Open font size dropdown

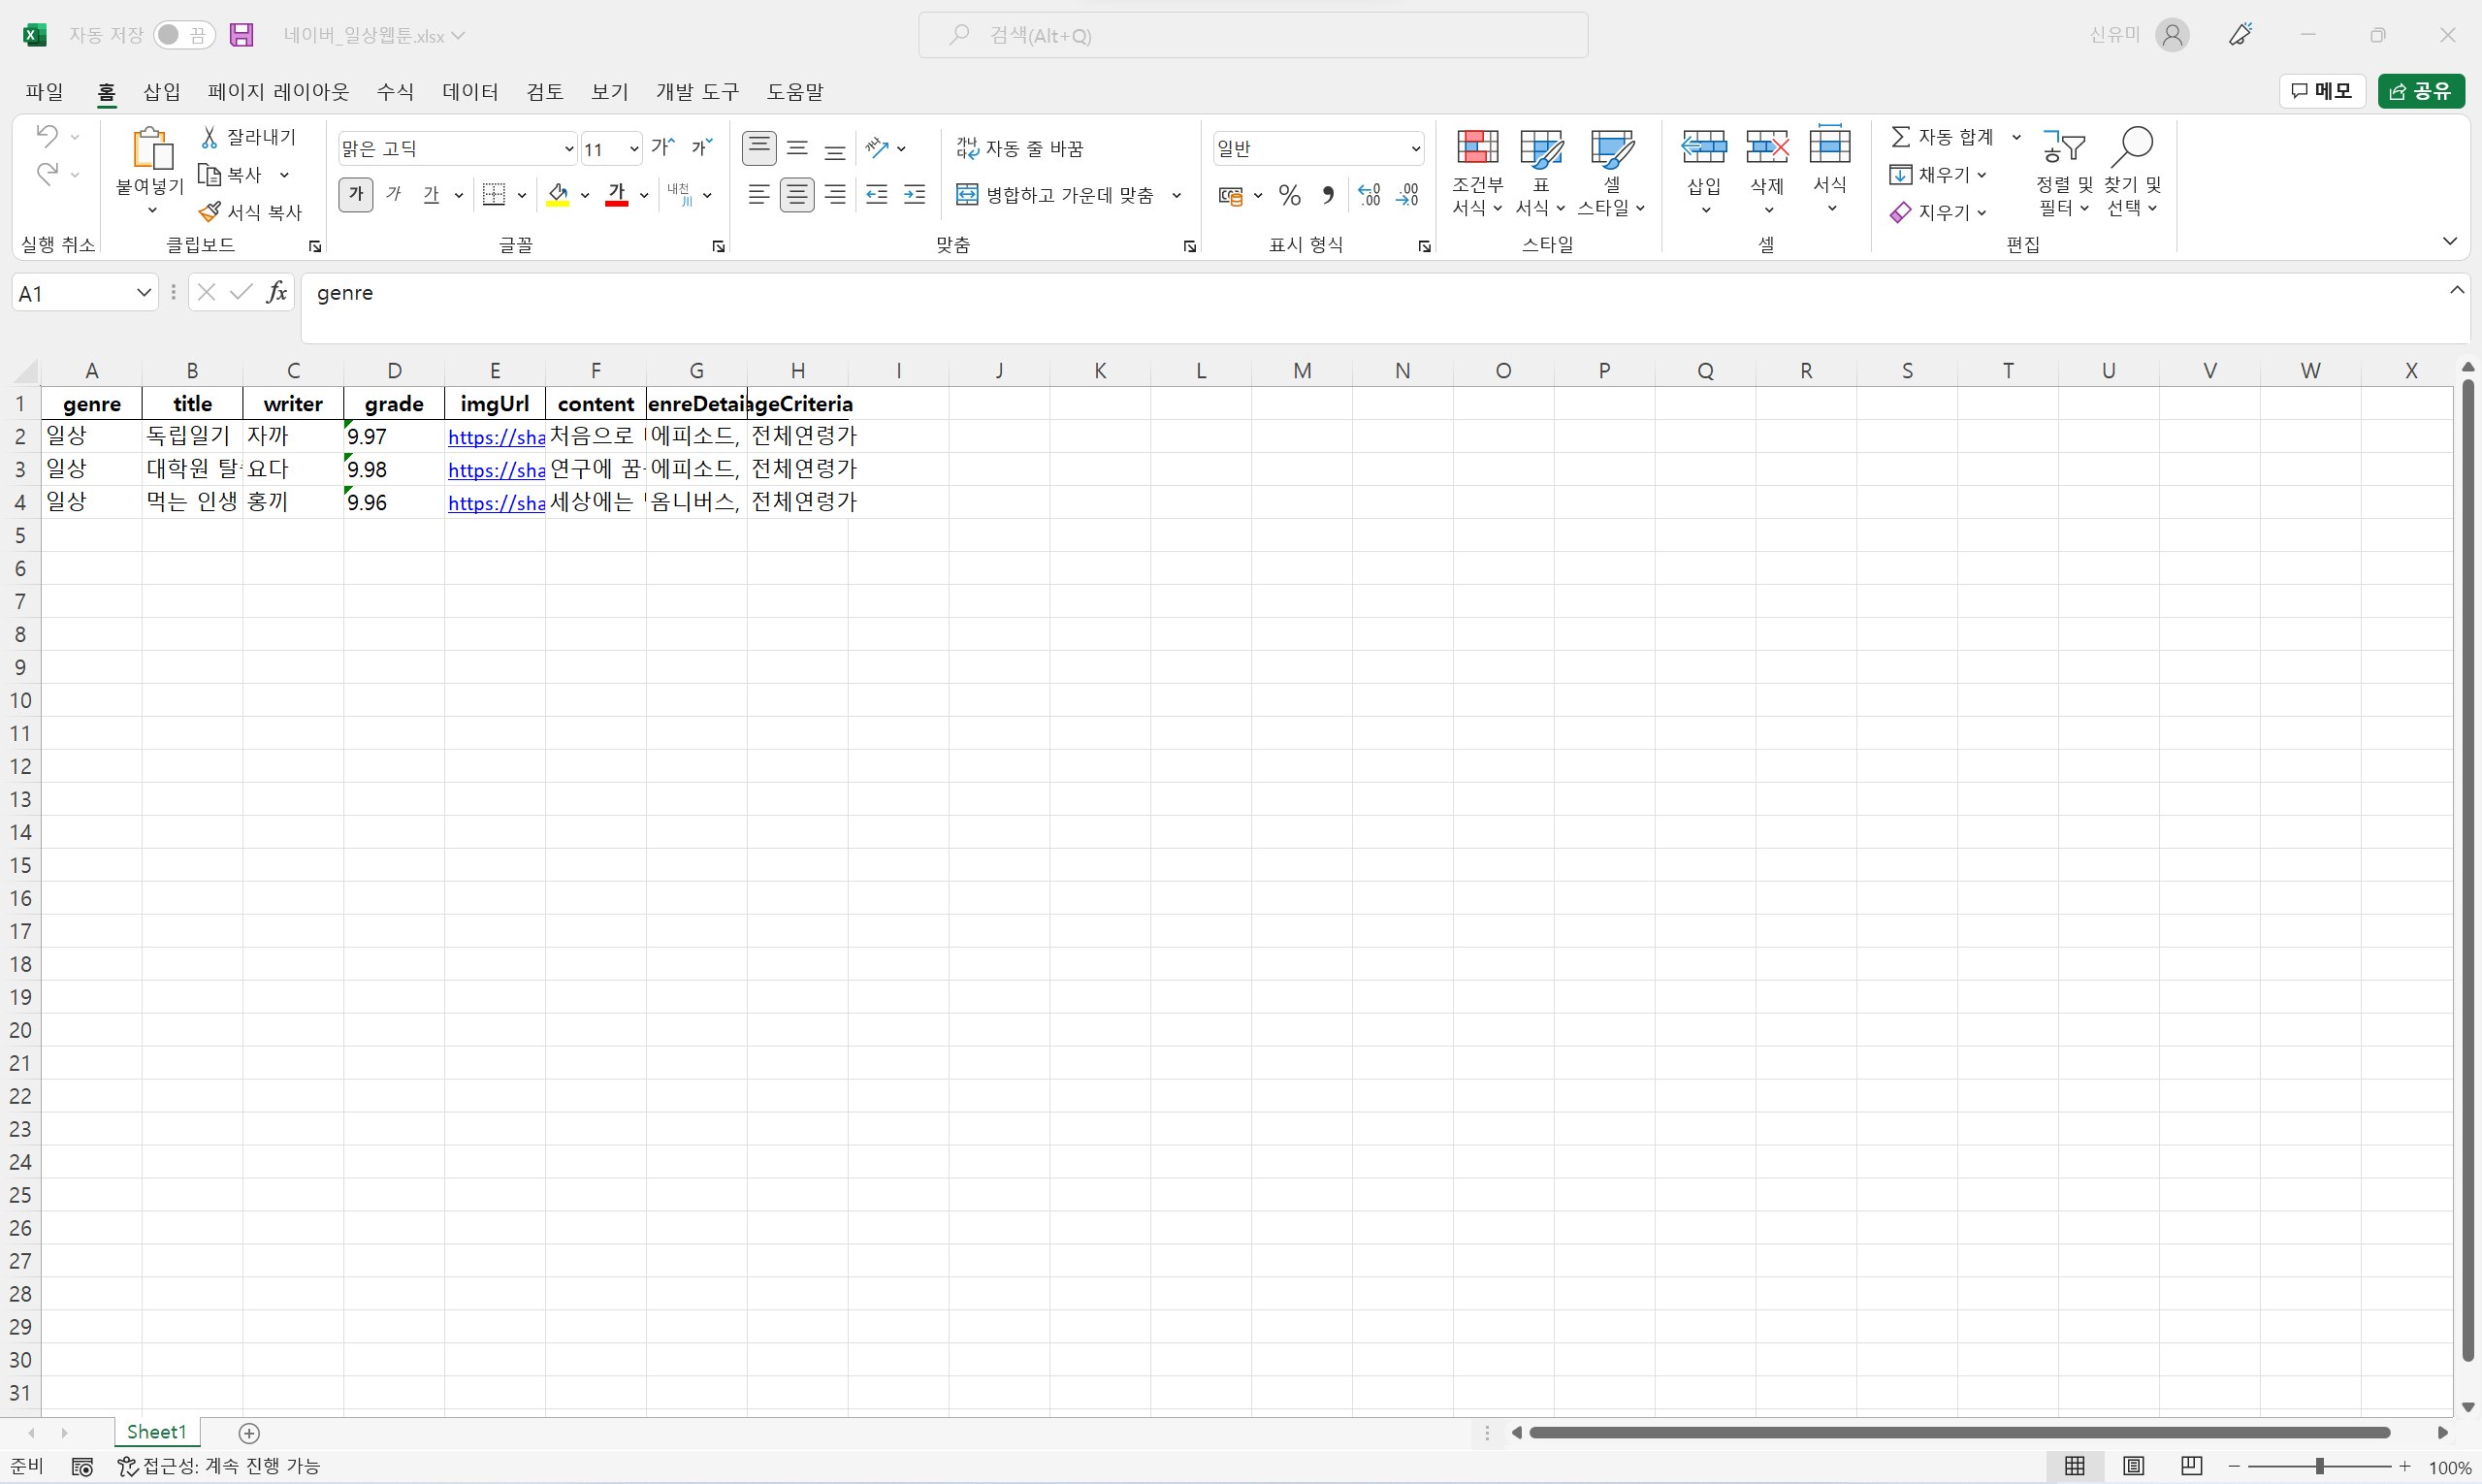pos(634,149)
